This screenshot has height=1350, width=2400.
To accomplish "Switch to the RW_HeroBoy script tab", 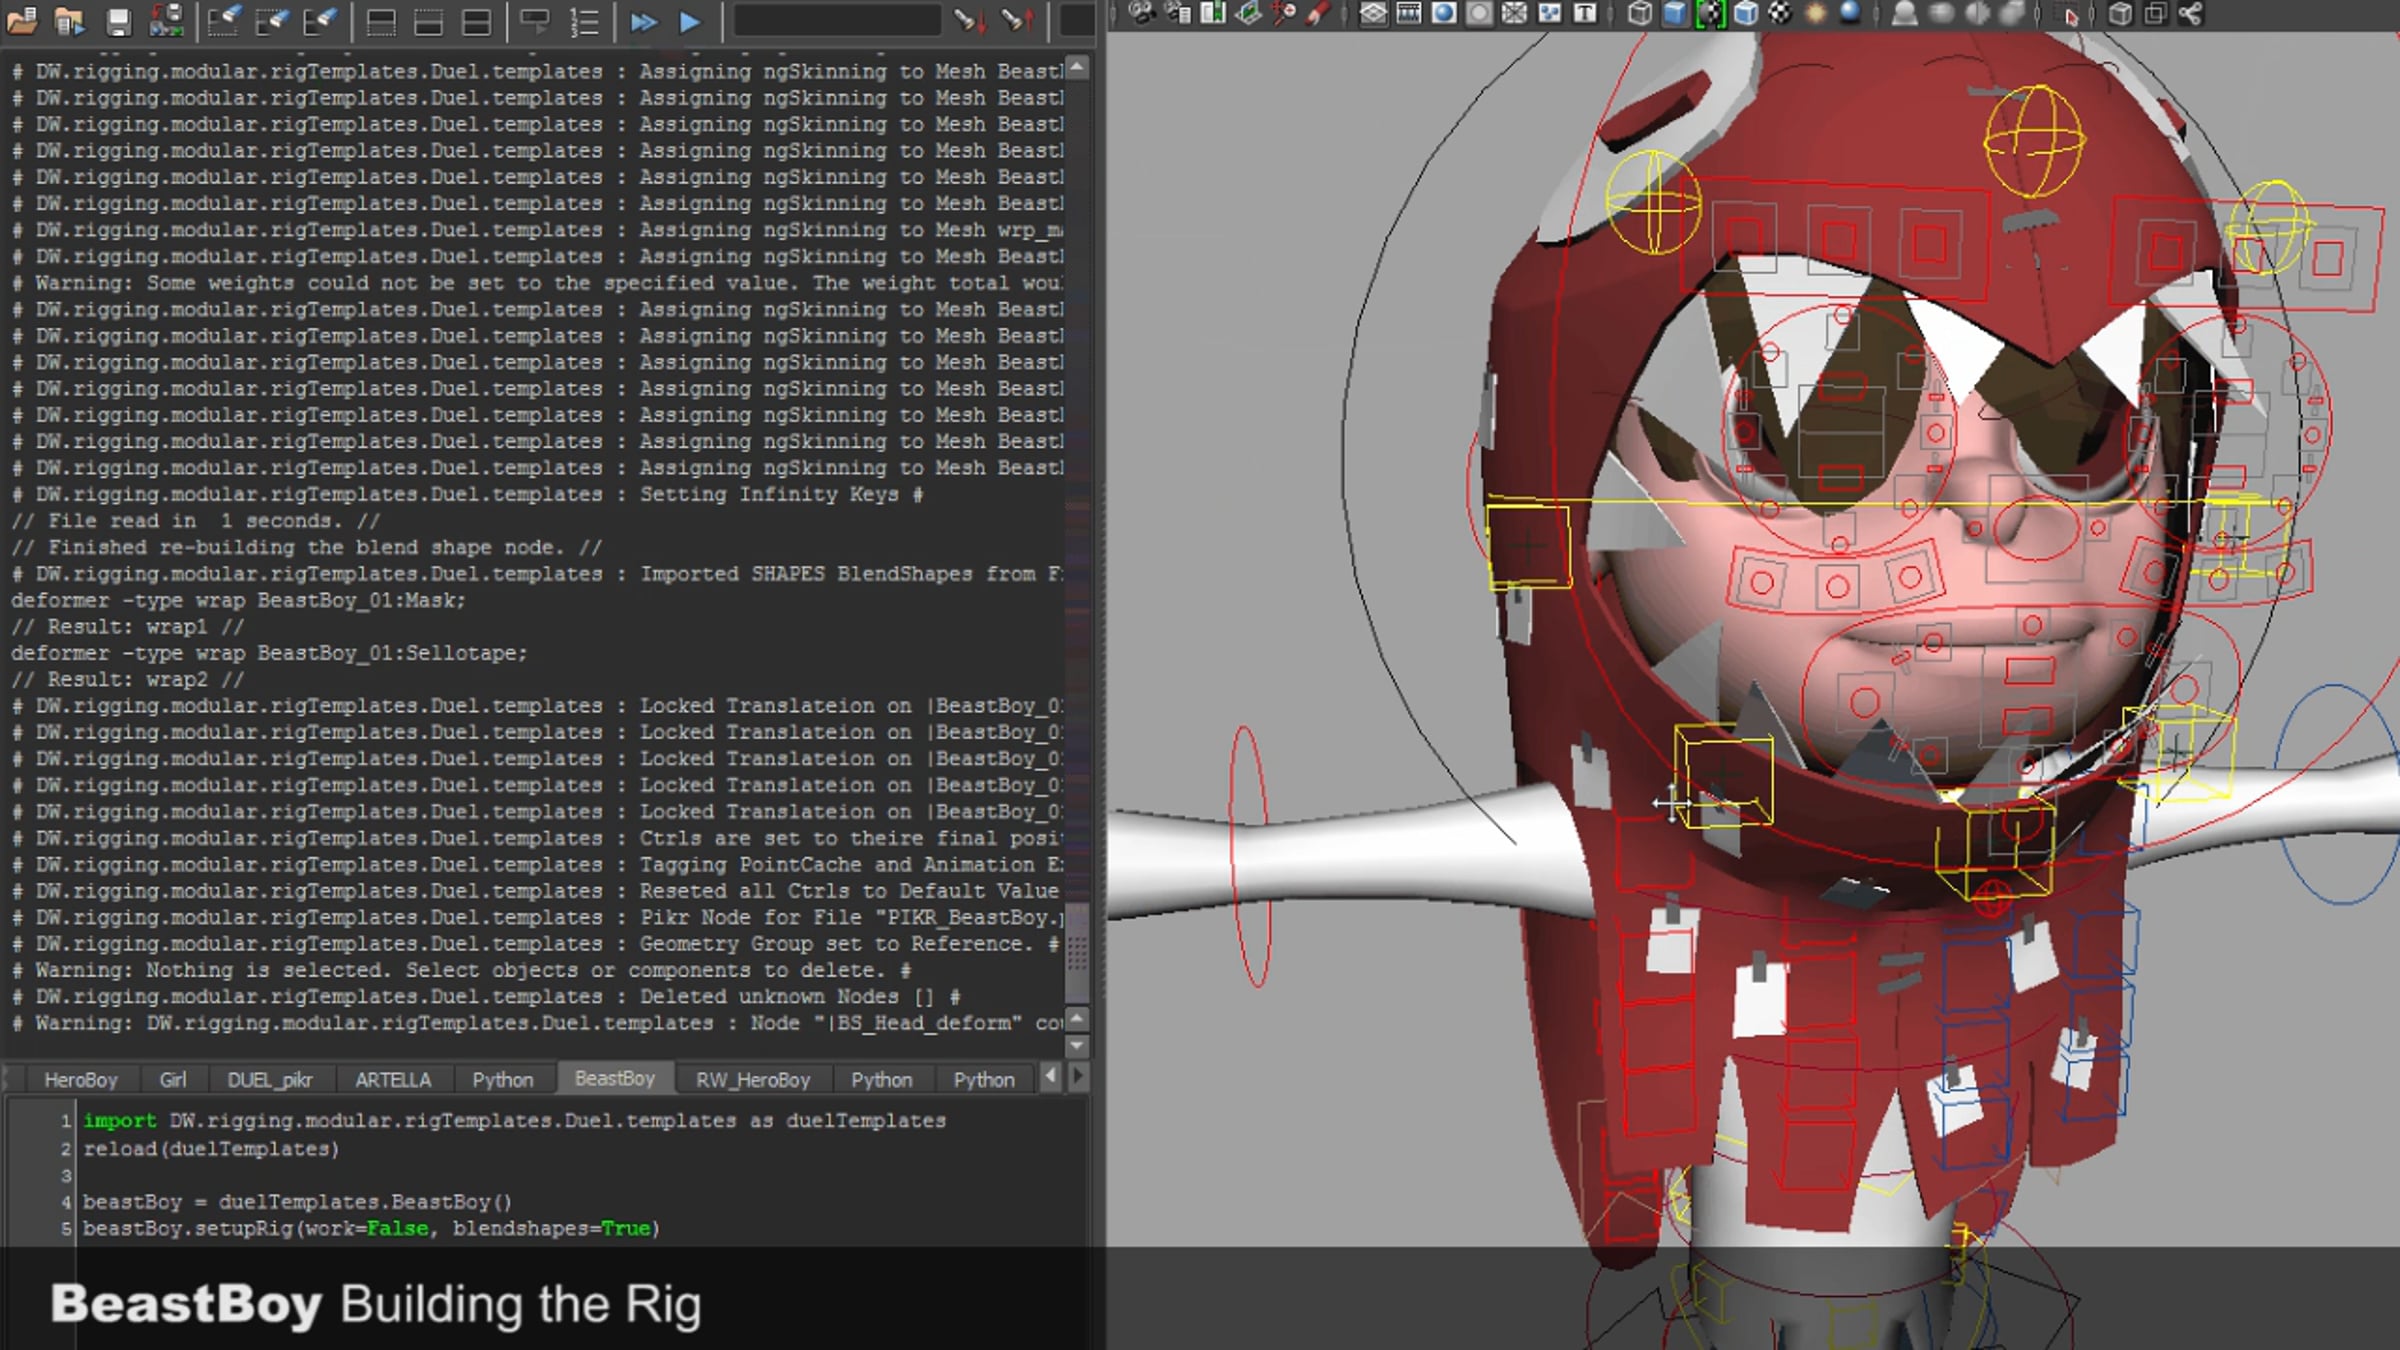I will 753,1080.
